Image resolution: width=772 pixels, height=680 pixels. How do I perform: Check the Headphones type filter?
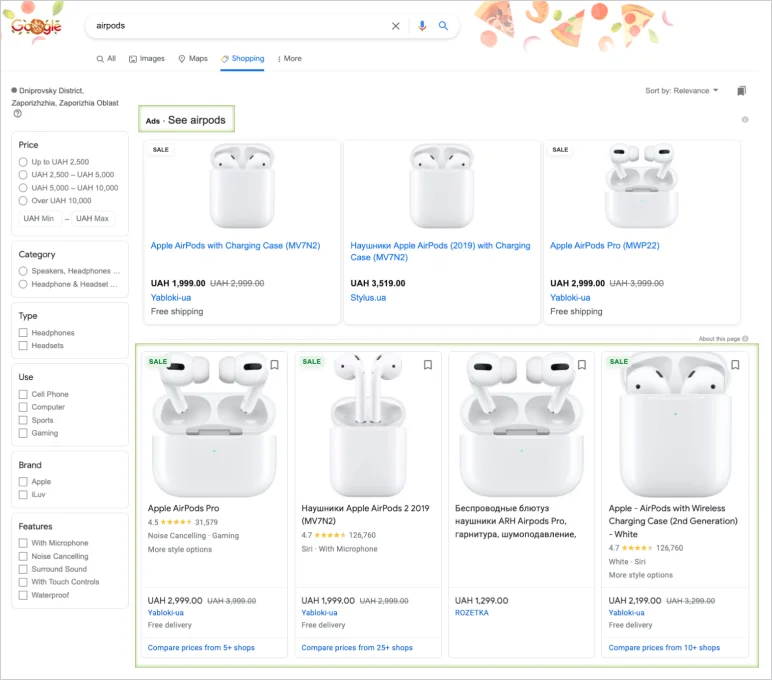pyautogui.click(x=23, y=333)
